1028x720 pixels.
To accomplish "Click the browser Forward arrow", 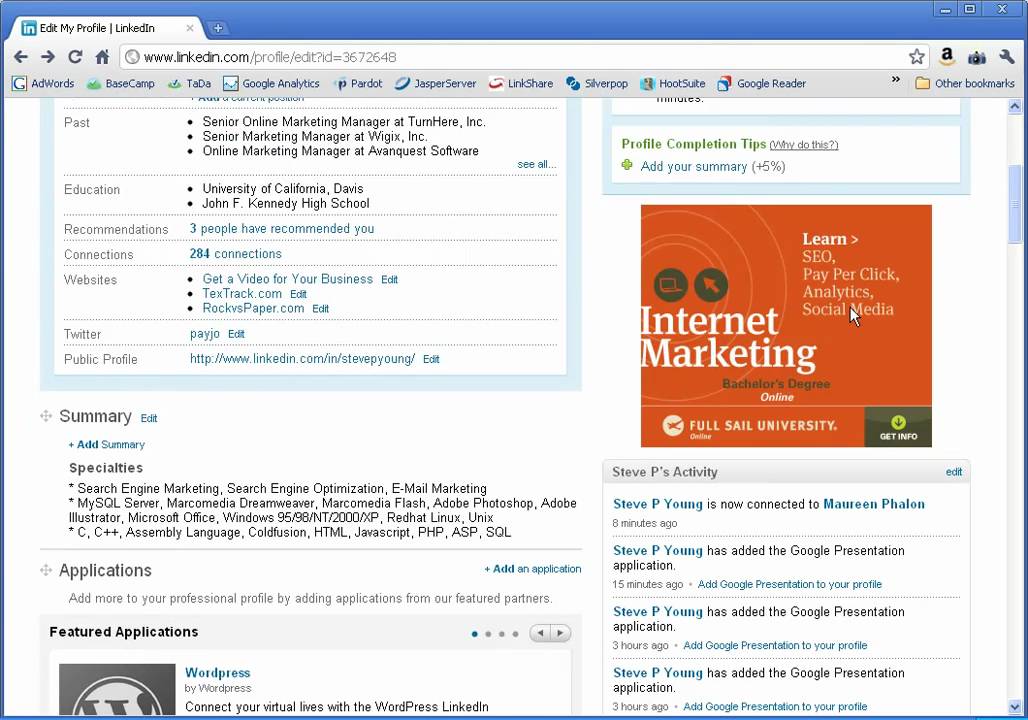I will click(x=48, y=57).
